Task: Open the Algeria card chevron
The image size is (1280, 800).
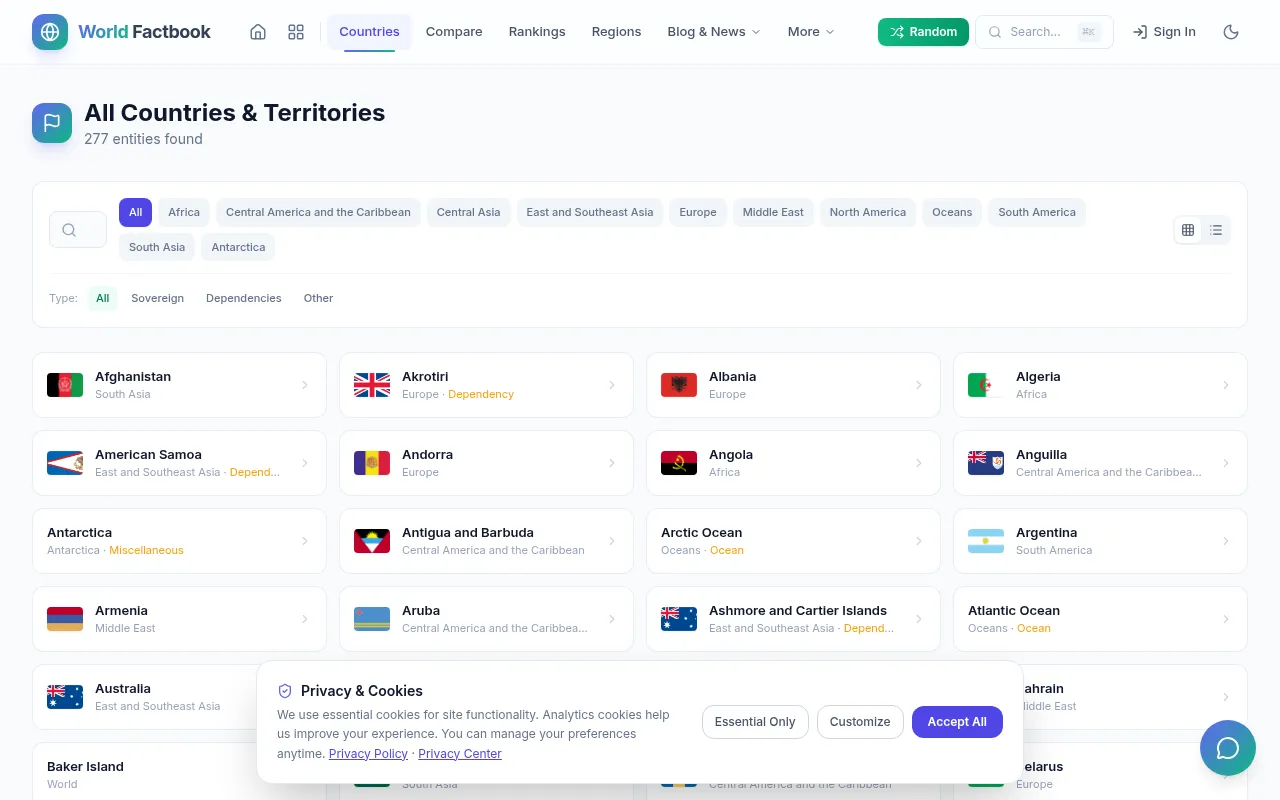Action: (1226, 385)
